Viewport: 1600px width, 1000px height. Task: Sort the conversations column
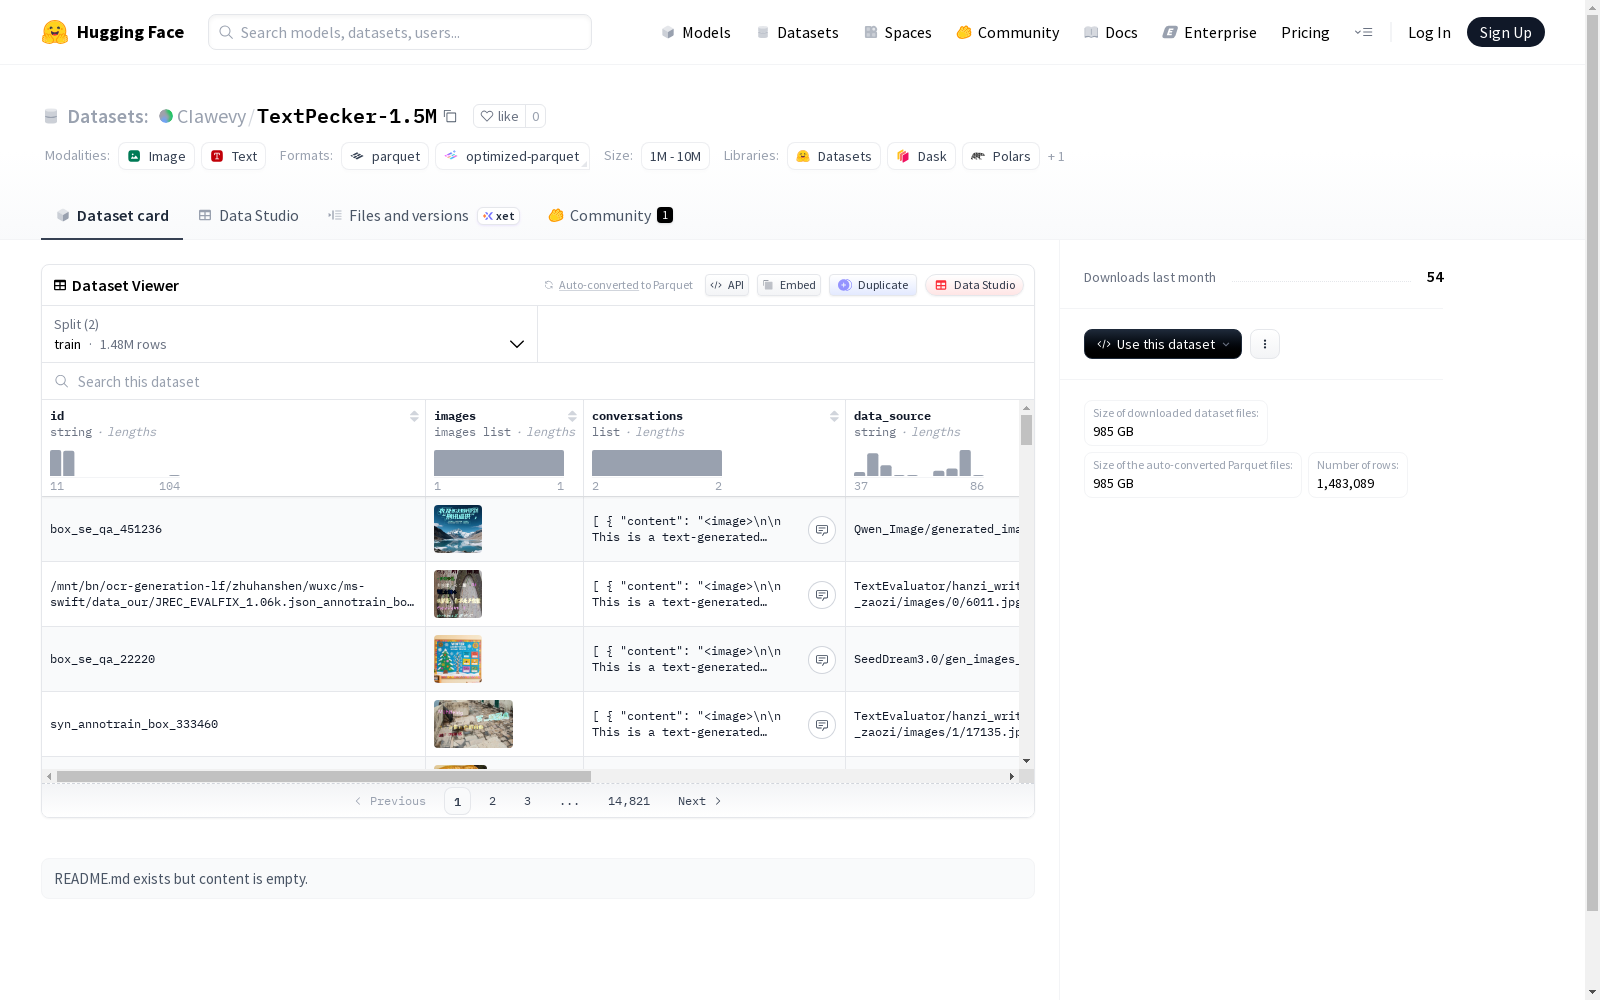(x=834, y=416)
